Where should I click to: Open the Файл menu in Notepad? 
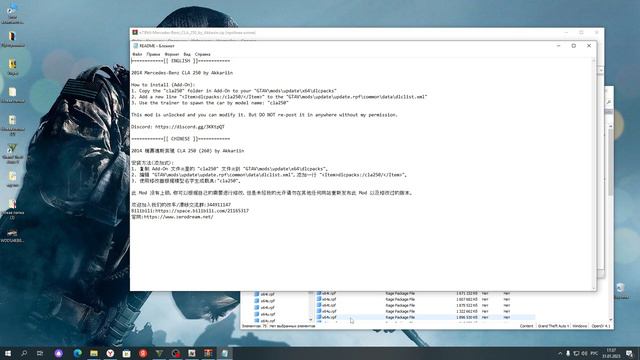137,54
